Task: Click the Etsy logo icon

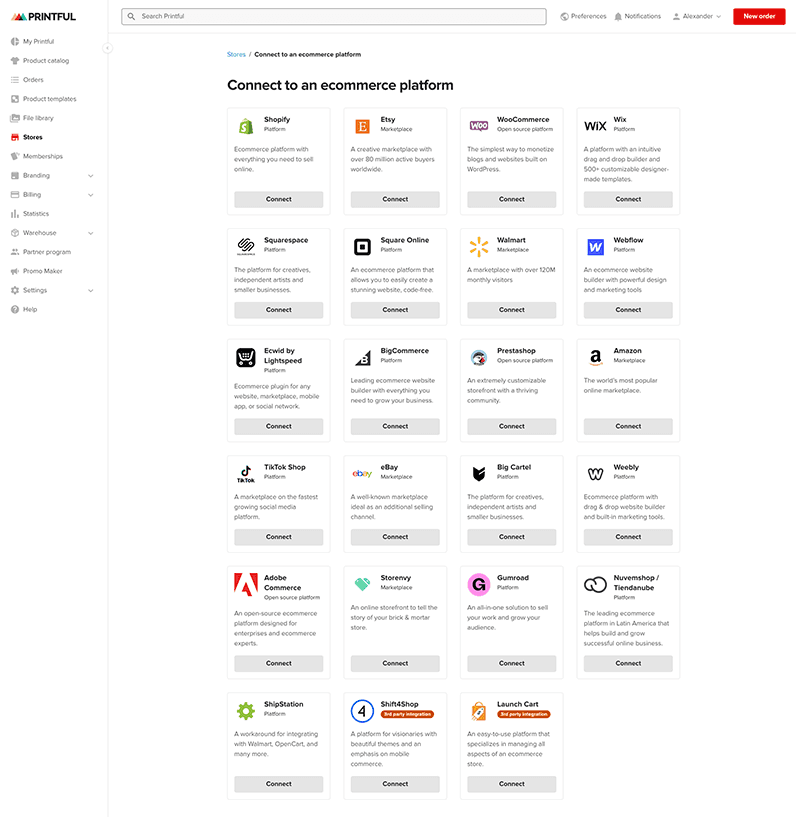Action: coord(362,126)
